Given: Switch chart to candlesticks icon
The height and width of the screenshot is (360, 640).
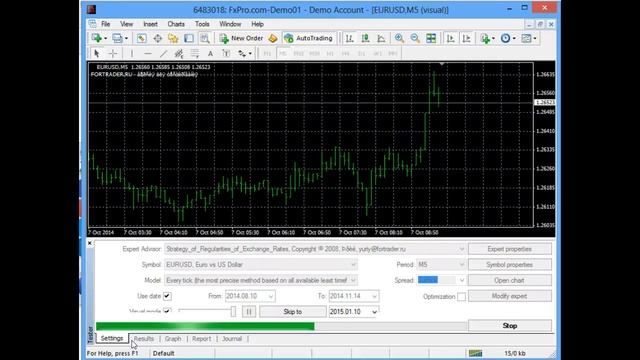Looking at the screenshot, I should point(365,38).
